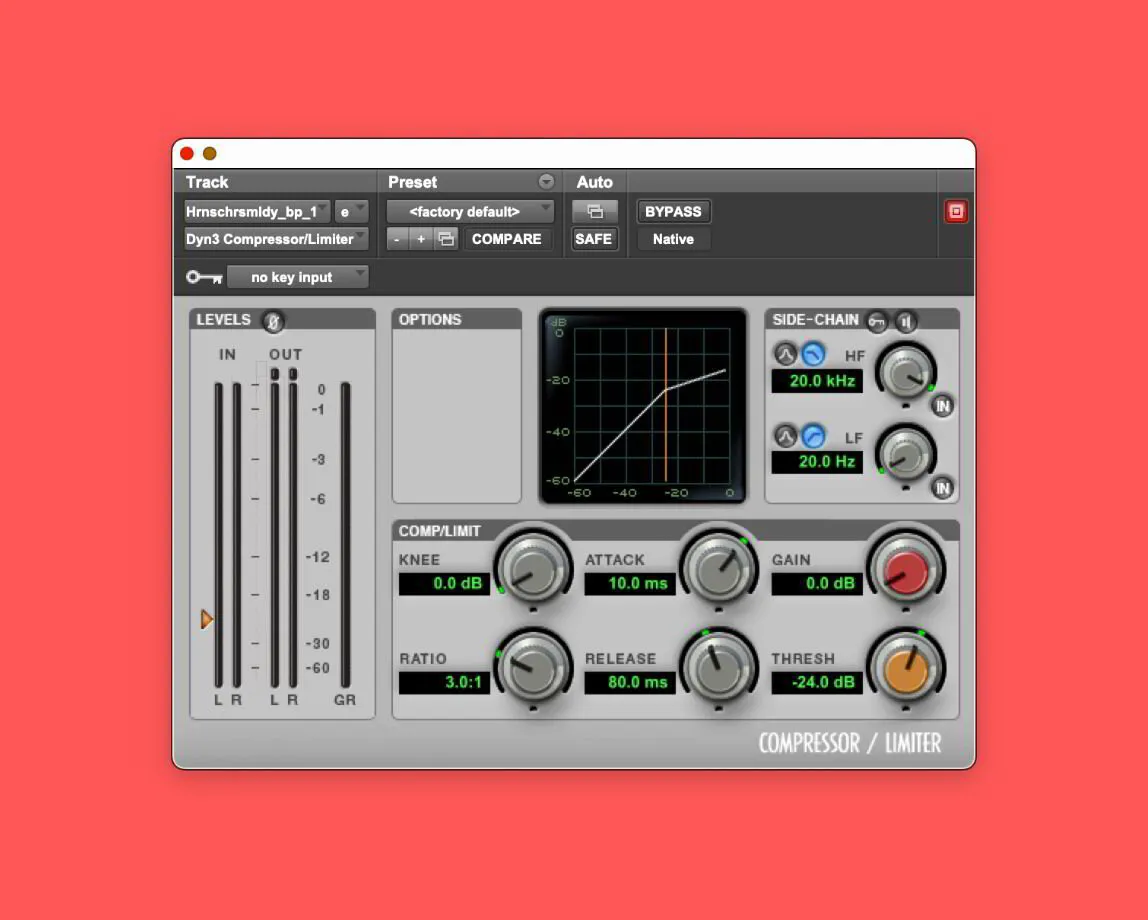The image size is (1148, 920).
Task: Adjust the orange THRESH knob
Action: [x=906, y=668]
